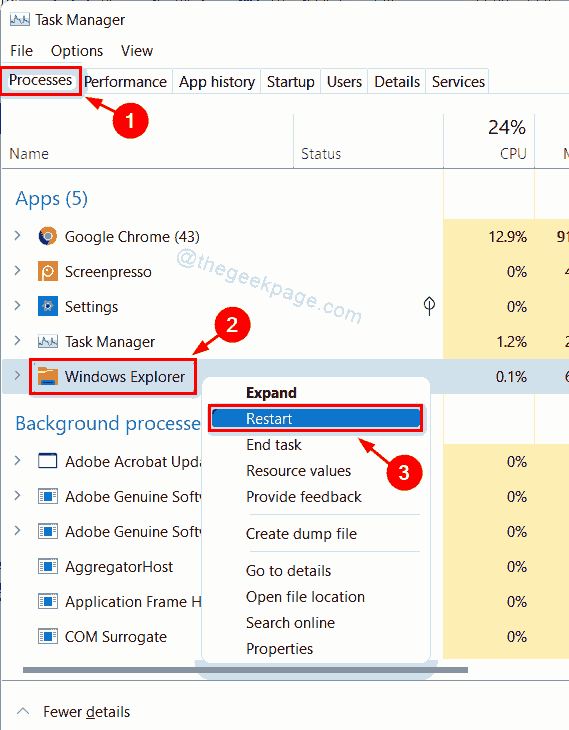Open the File menu

21,51
